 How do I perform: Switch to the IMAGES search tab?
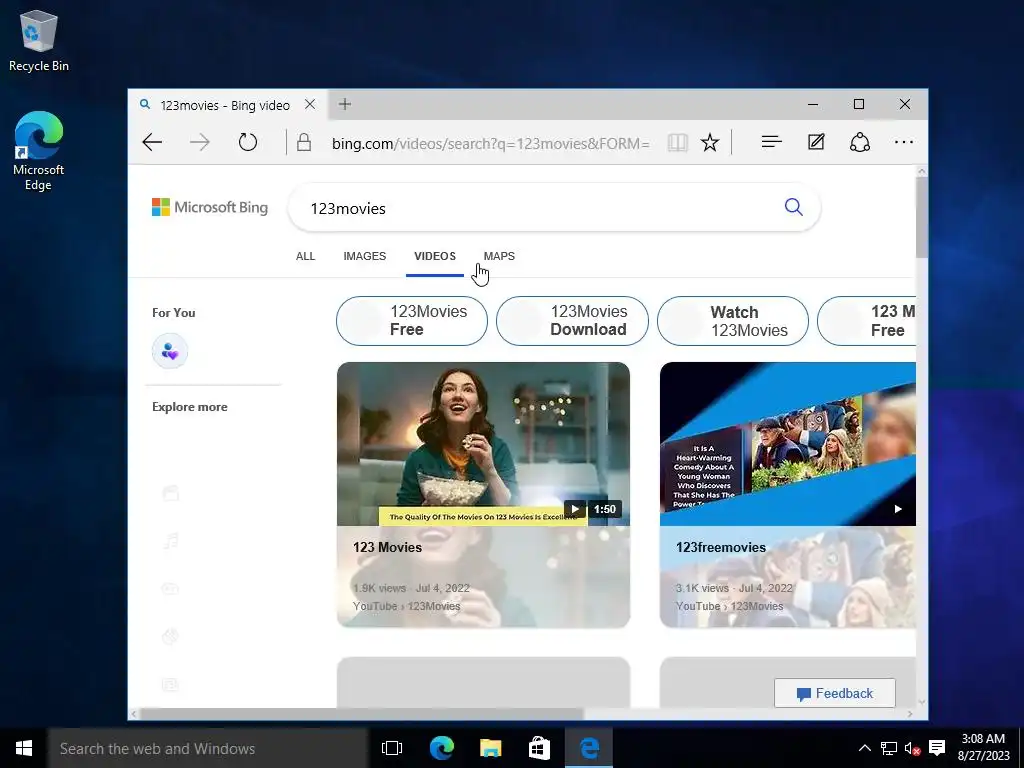[364, 256]
